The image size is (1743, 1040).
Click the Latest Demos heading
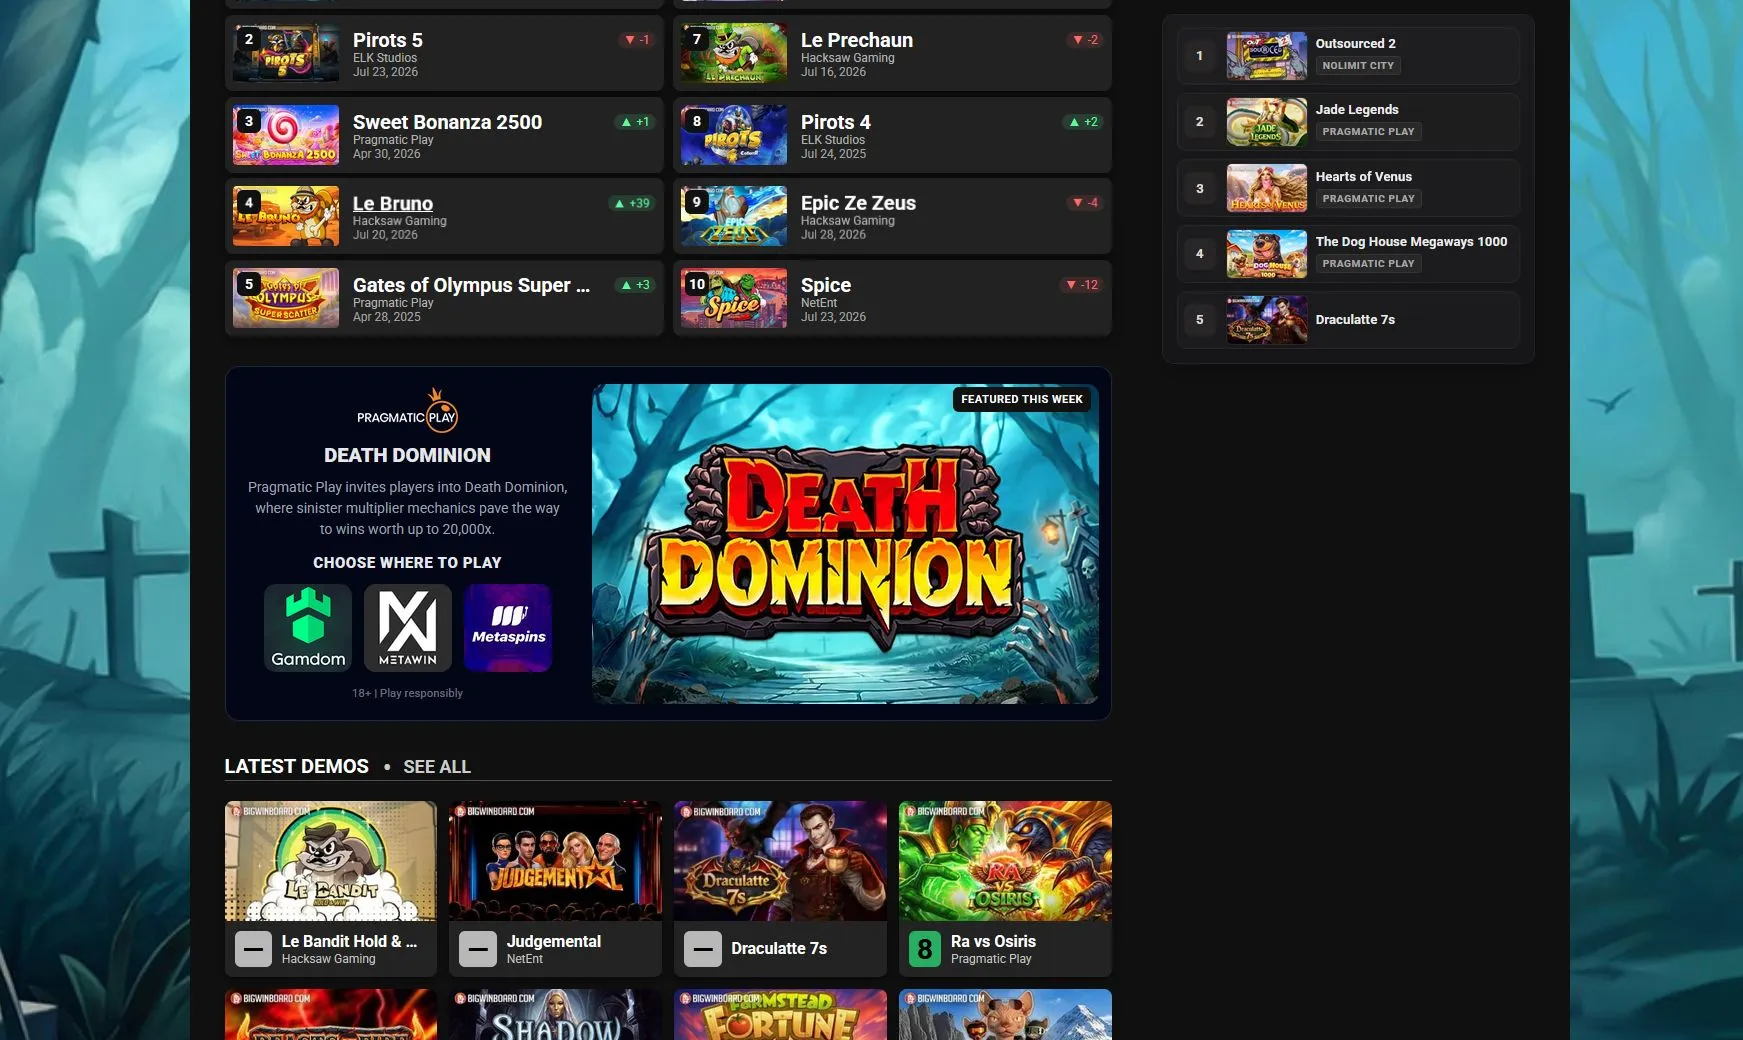[297, 767]
